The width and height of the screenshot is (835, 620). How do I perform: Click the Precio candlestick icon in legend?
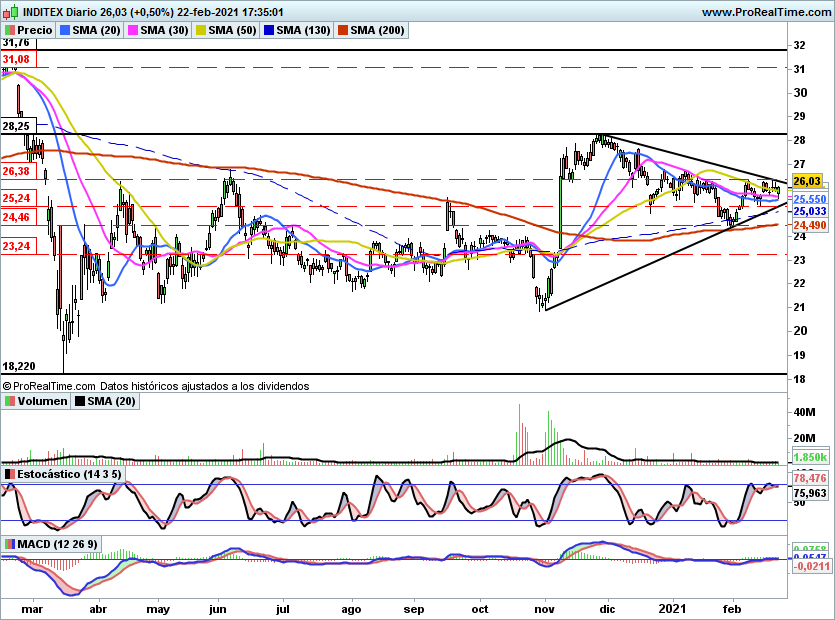pyautogui.click(x=9, y=30)
